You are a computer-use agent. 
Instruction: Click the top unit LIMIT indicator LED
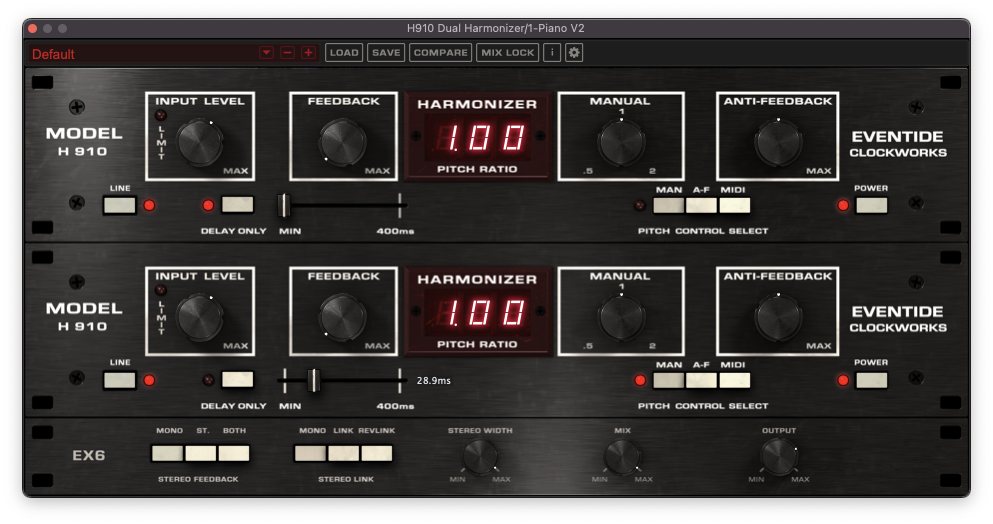161,115
